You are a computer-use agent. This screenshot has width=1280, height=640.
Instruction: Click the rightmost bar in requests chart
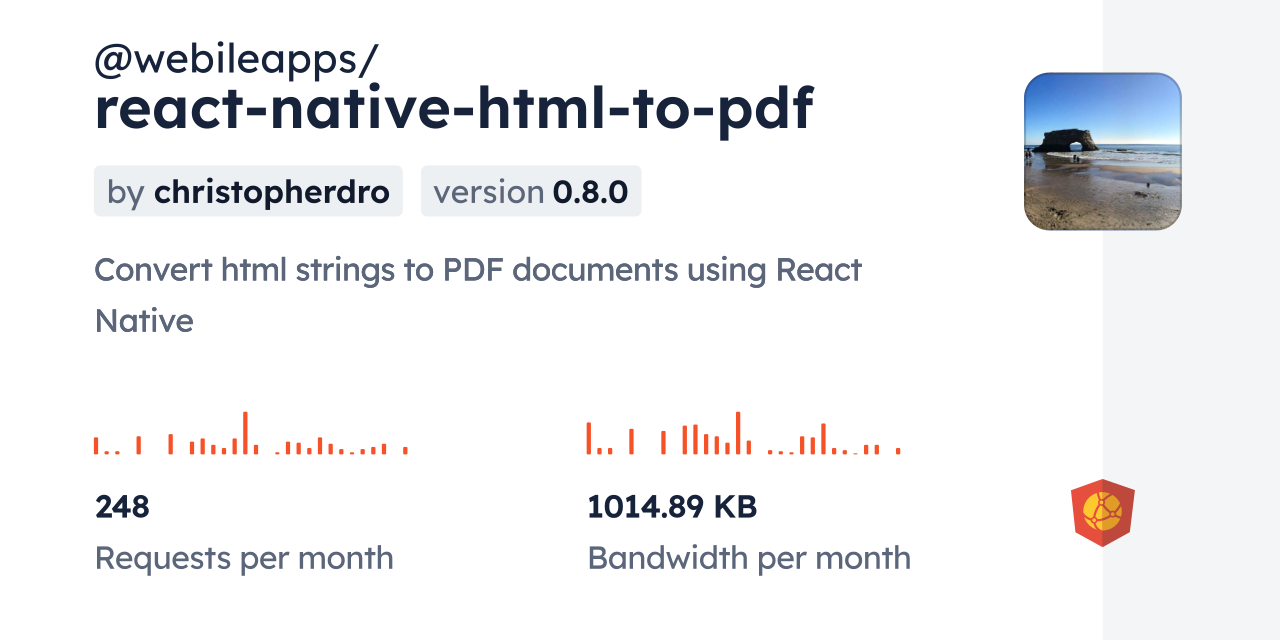click(x=405, y=450)
